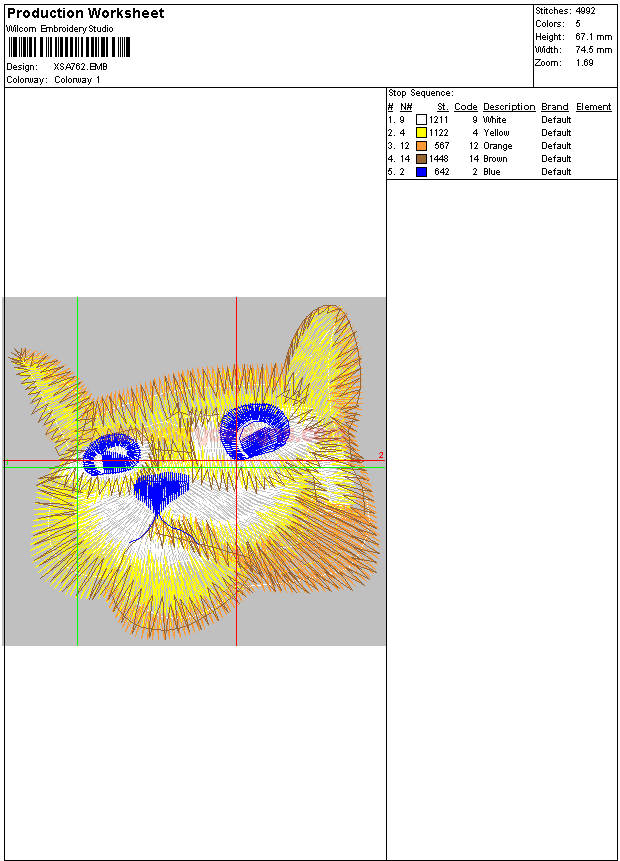Click stitch count 1122 in Yellow row
This screenshot has height=861, width=620.
tap(439, 133)
